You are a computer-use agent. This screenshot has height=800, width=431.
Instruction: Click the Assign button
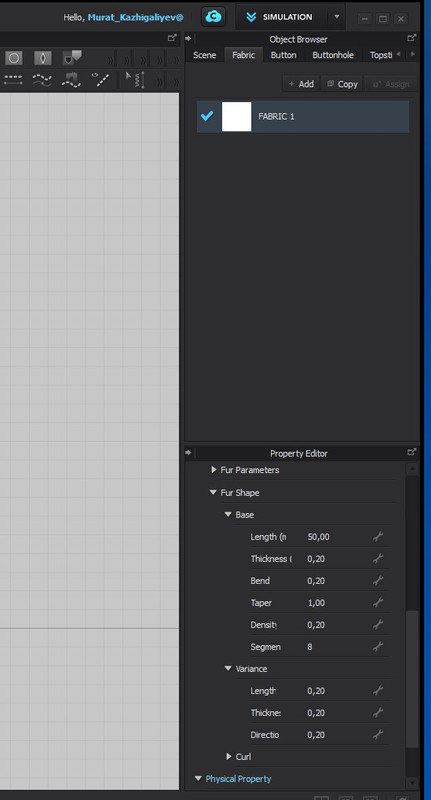391,84
